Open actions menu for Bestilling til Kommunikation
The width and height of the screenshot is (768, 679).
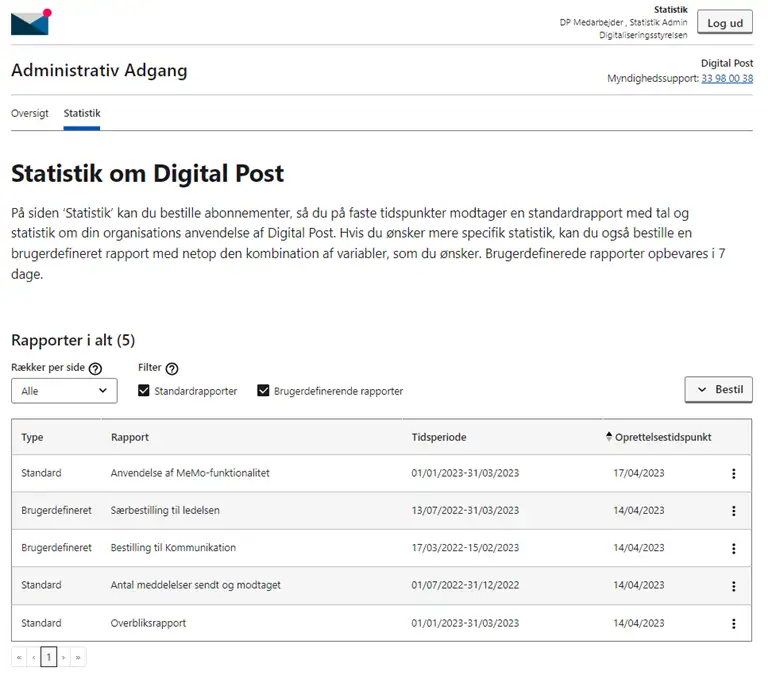pos(733,548)
